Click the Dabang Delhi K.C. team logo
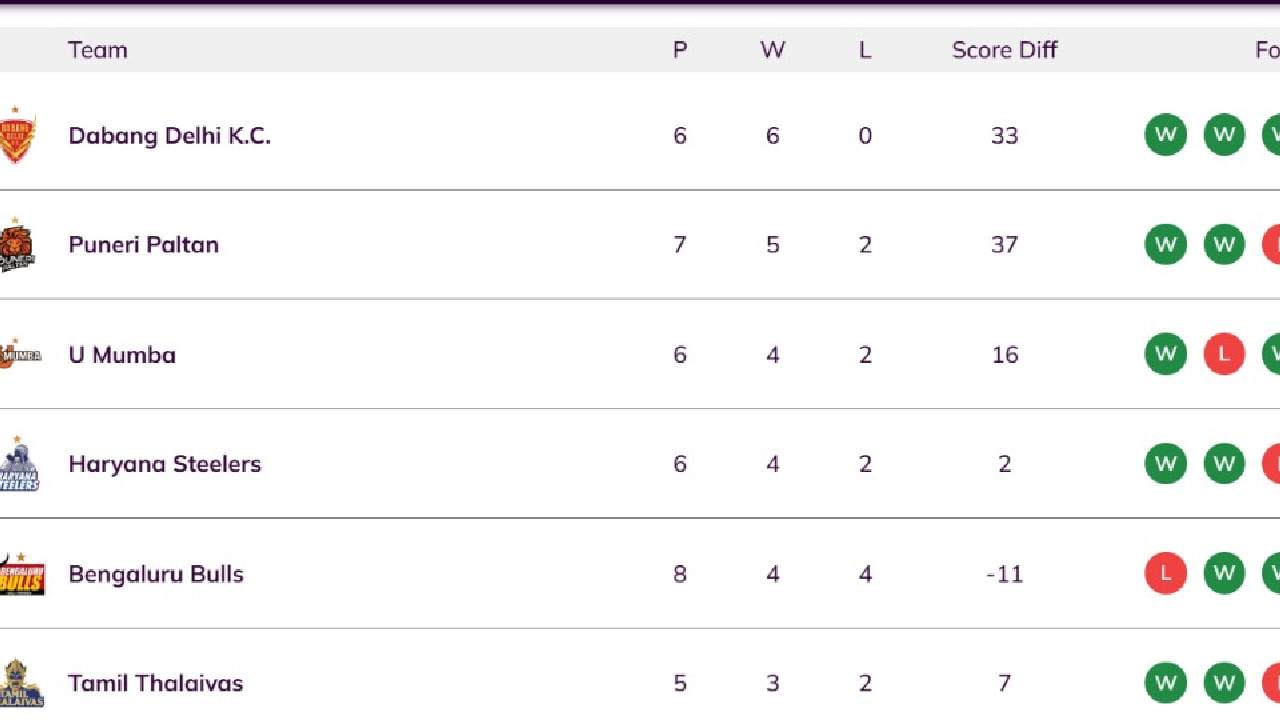 (17, 135)
